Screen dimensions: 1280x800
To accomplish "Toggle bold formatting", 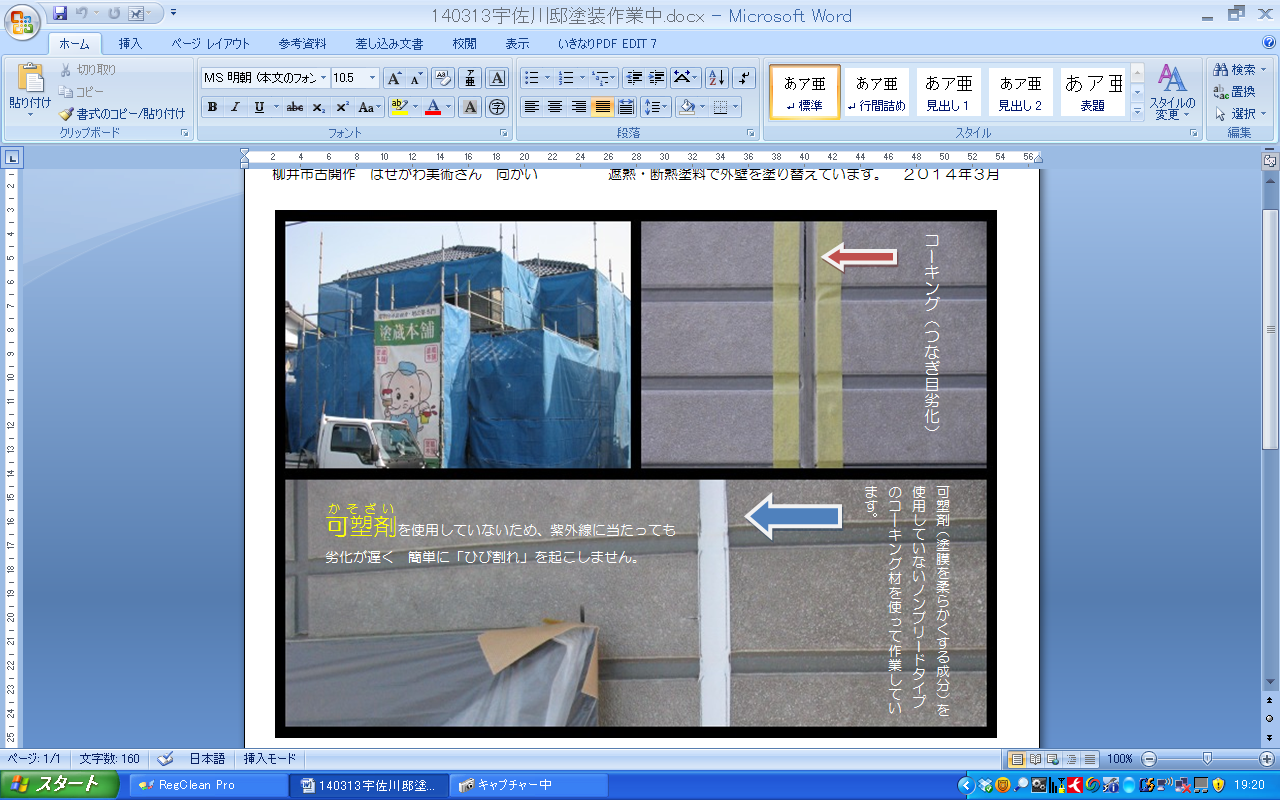I will pos(212,107).
